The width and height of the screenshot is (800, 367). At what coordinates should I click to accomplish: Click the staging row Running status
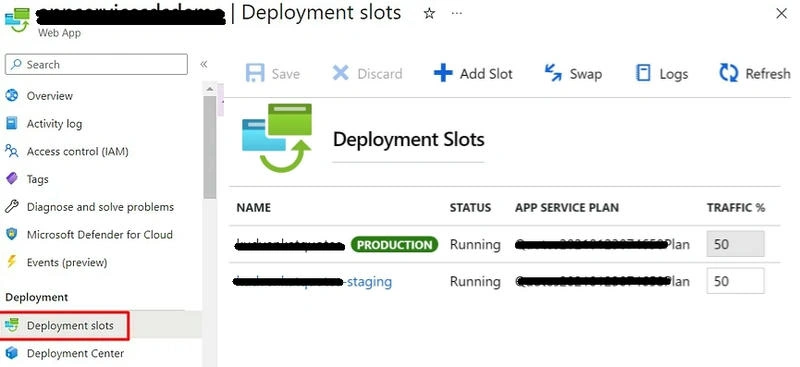pyautogui.click(x=475, y=281)
